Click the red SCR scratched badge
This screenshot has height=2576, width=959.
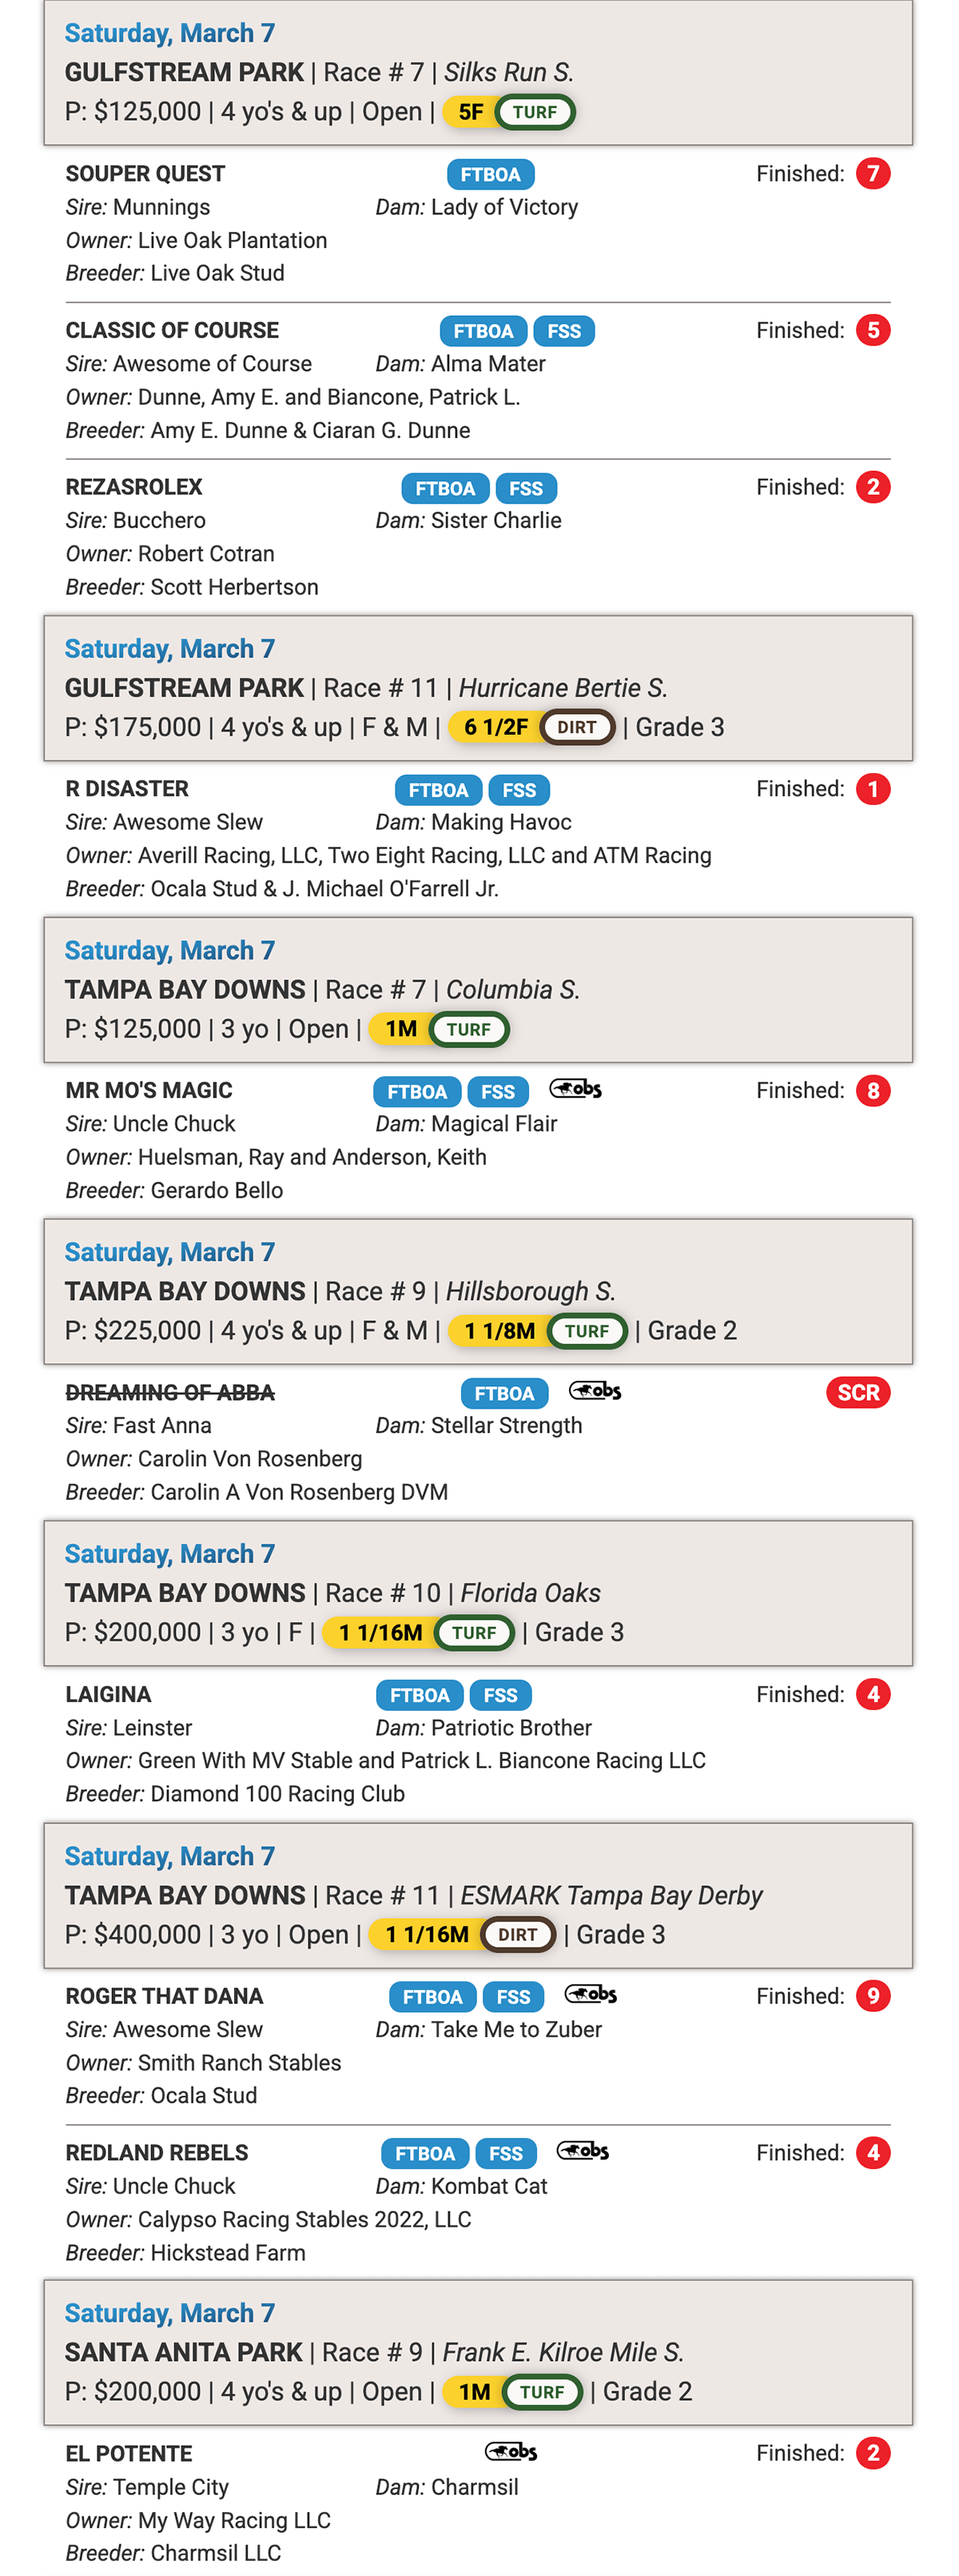[x=858, y=1393]
